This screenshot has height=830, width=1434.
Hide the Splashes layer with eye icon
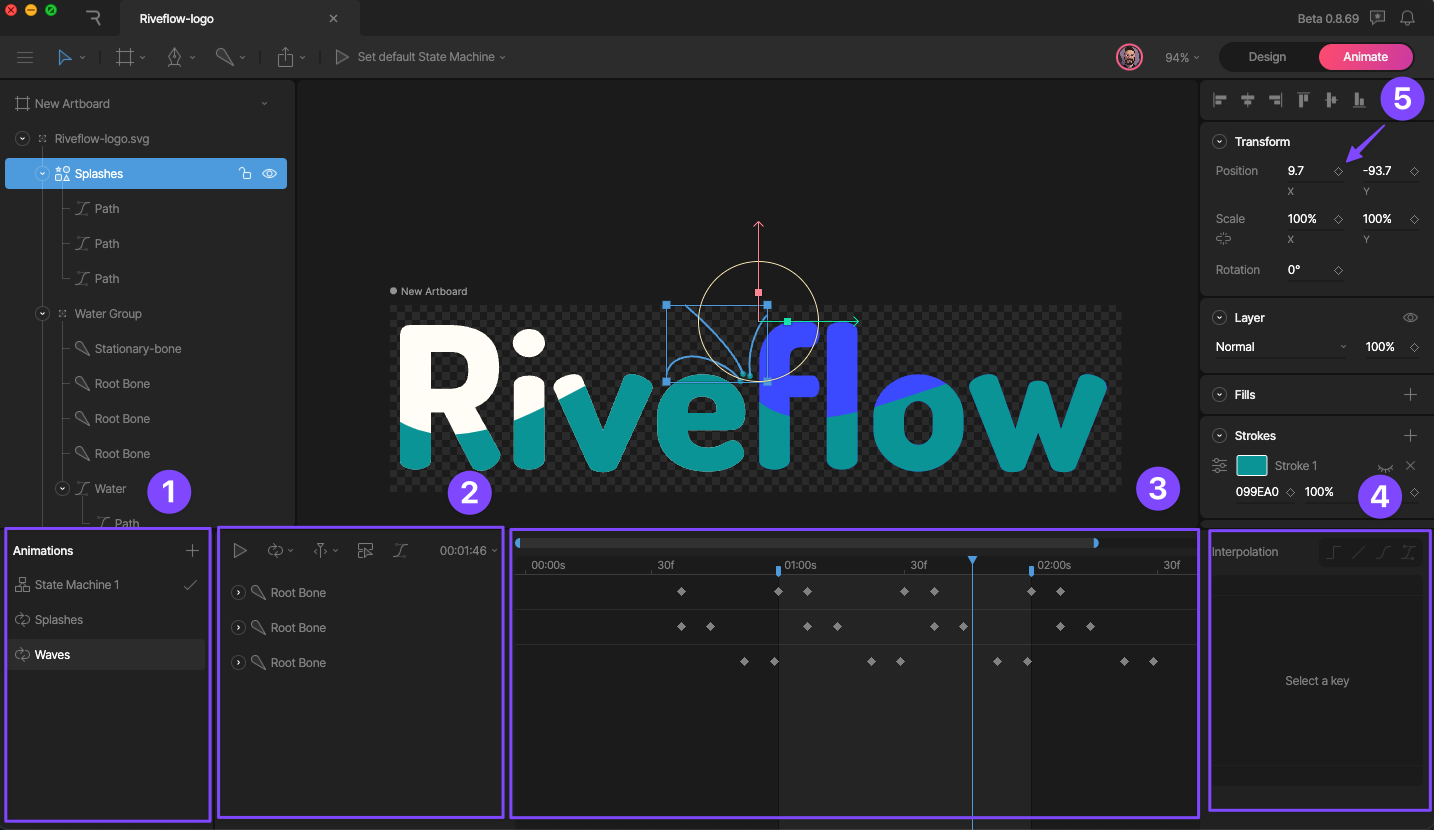269,174
